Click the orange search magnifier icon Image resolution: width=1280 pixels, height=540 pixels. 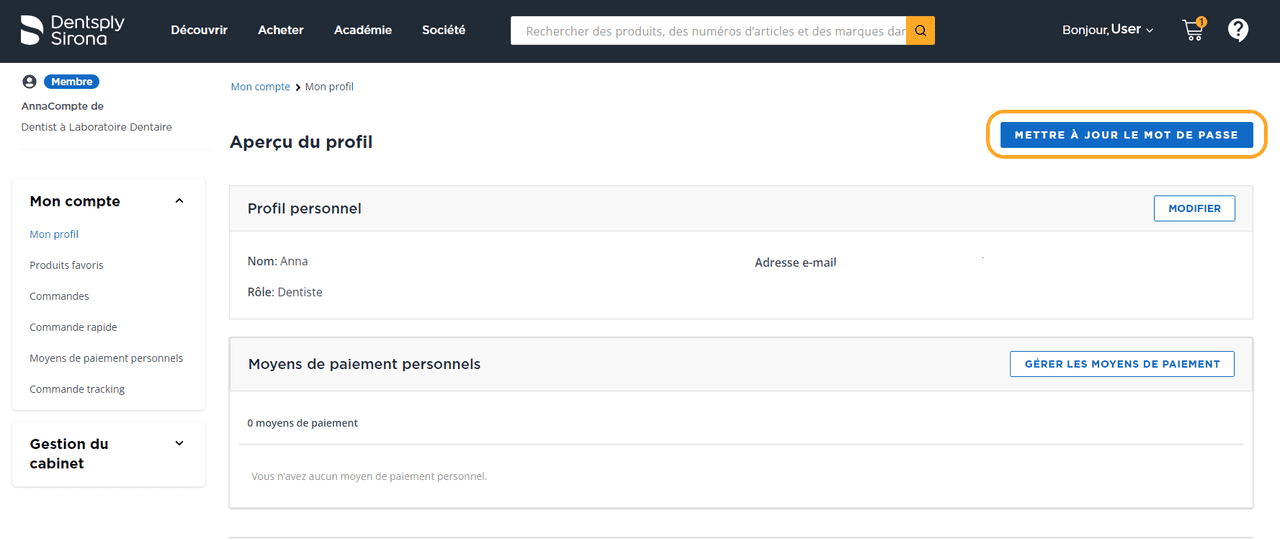(920, 31)
